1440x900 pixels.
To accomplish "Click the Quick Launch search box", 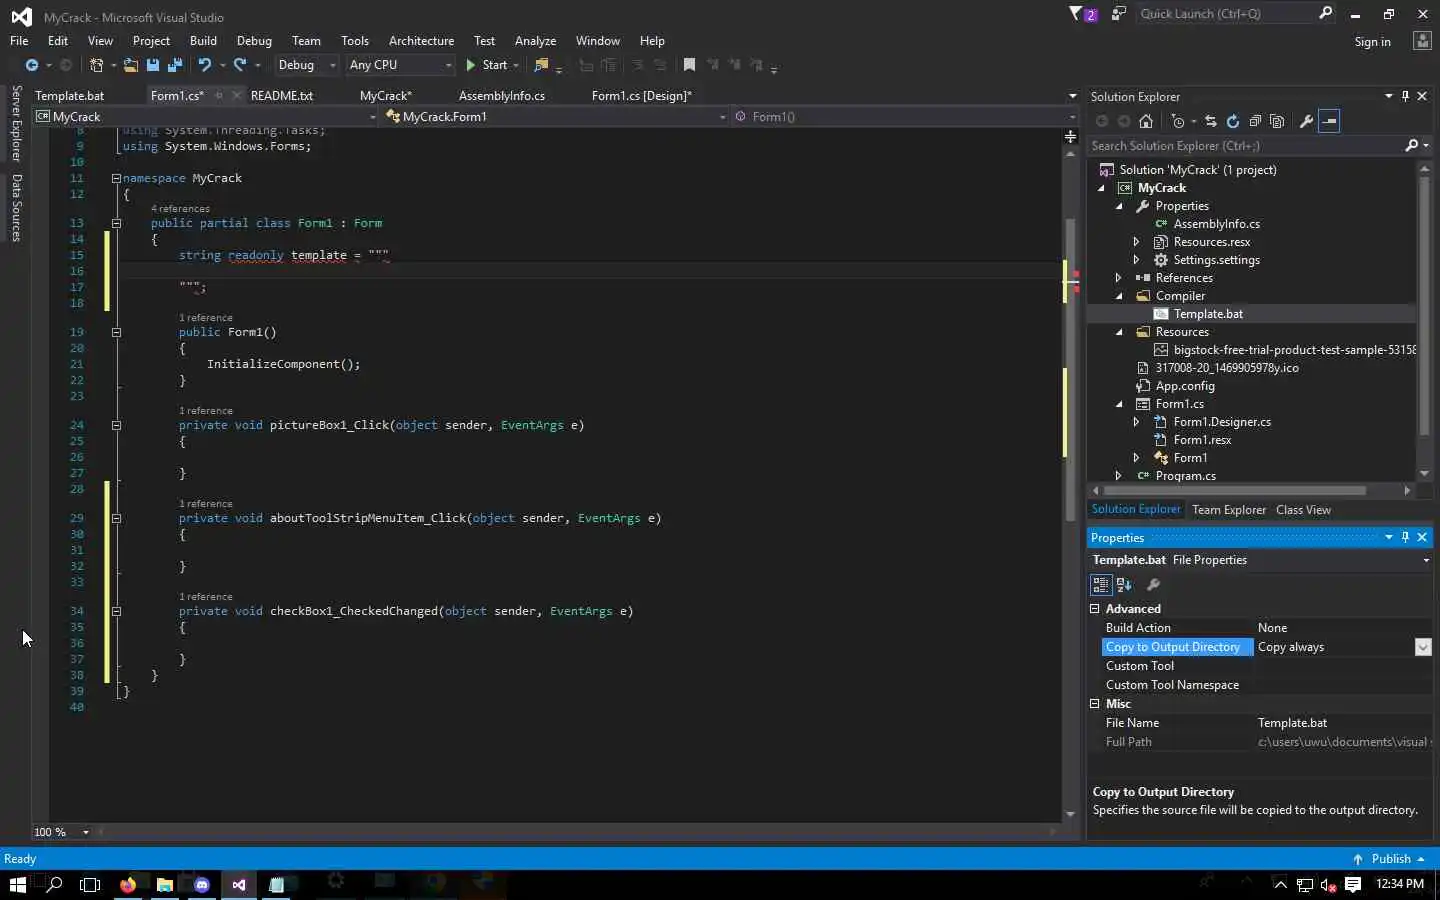I will [1226, 14].
